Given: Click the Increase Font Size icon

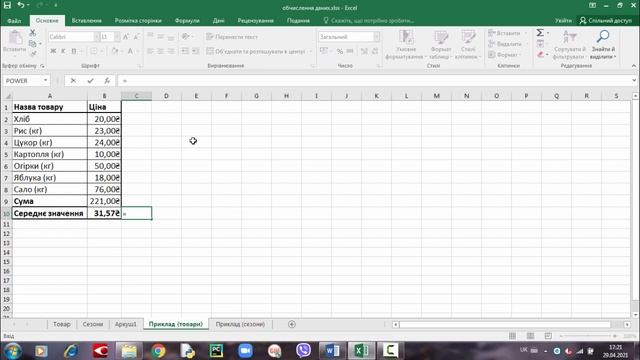Looking at the screenshot, I should [x=126, y=37].
